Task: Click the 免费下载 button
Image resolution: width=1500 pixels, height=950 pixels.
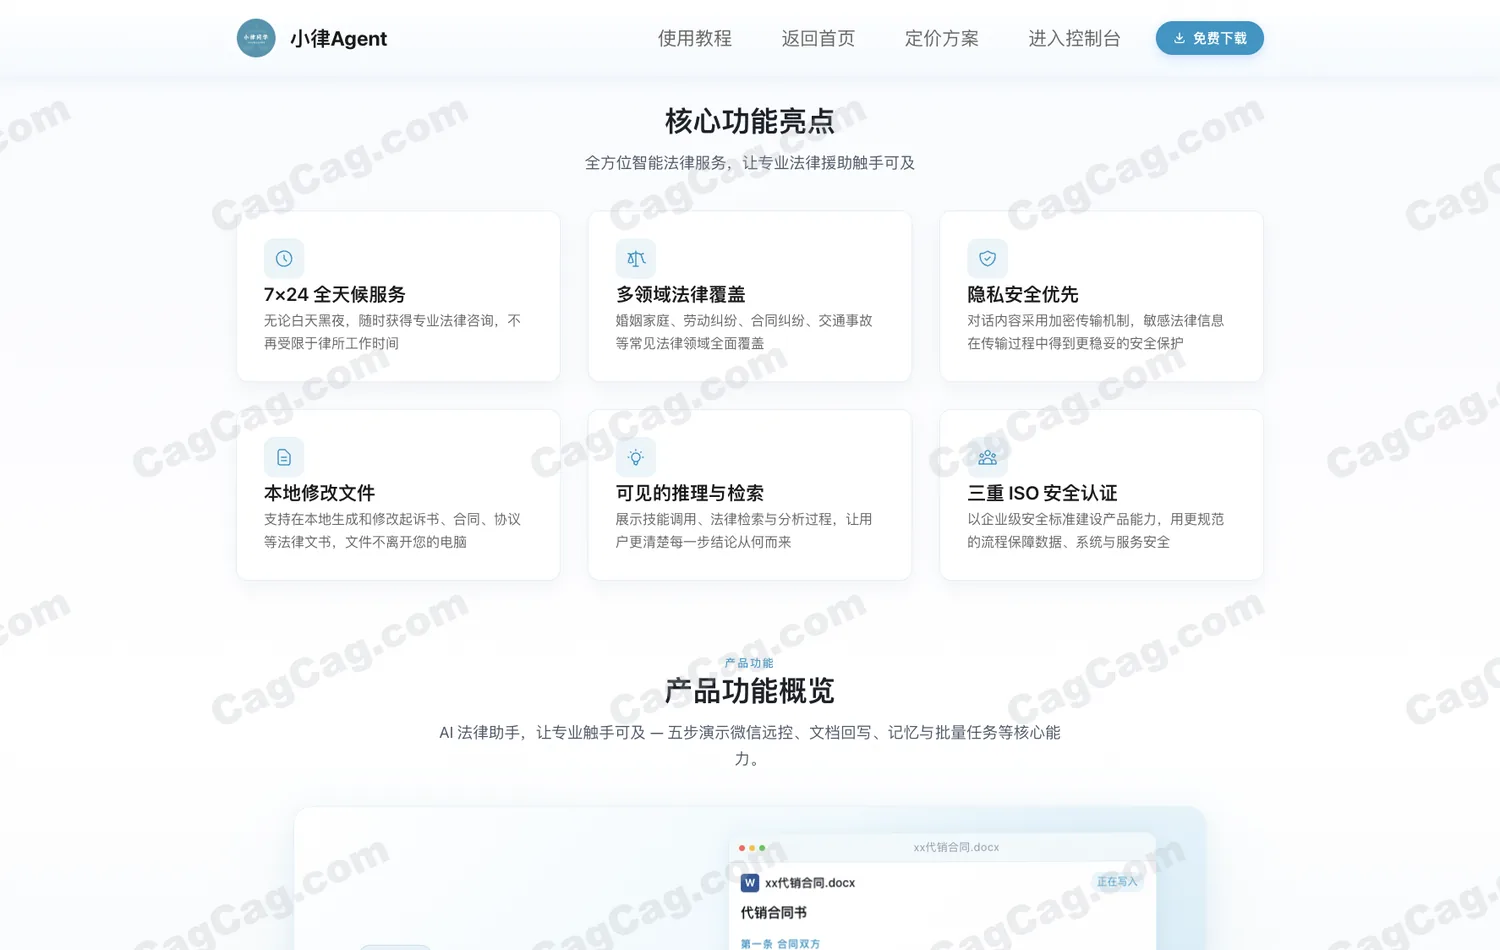Action: coord(1210,38)
